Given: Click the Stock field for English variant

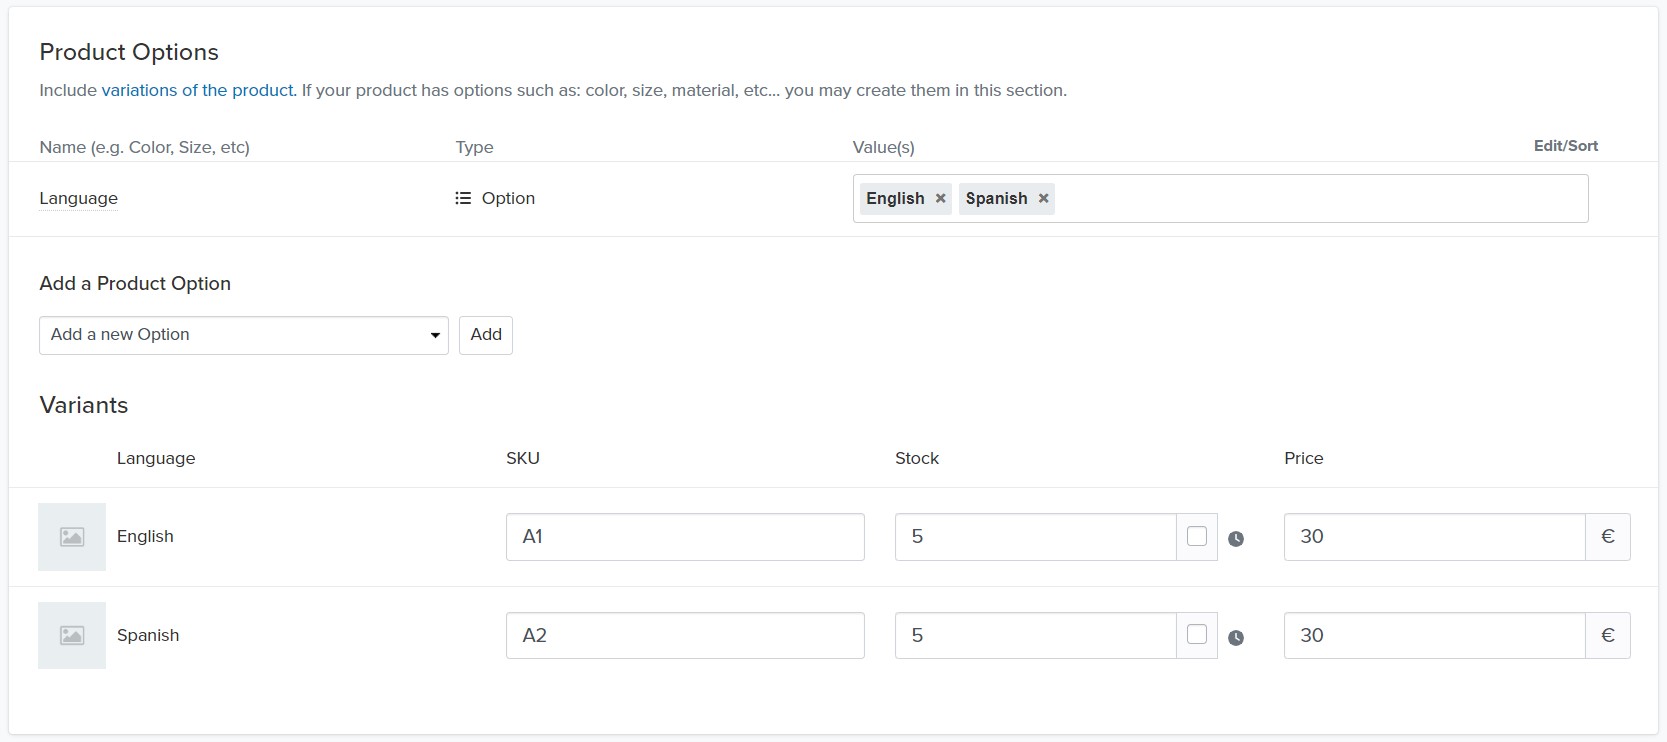Looking at the screenshot, I should pyautogui.click(x=1035, y=537).
